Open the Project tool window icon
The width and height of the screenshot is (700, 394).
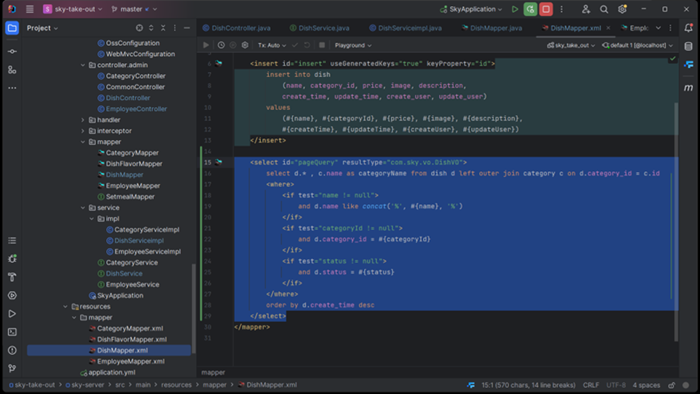(x=12, y=28)
